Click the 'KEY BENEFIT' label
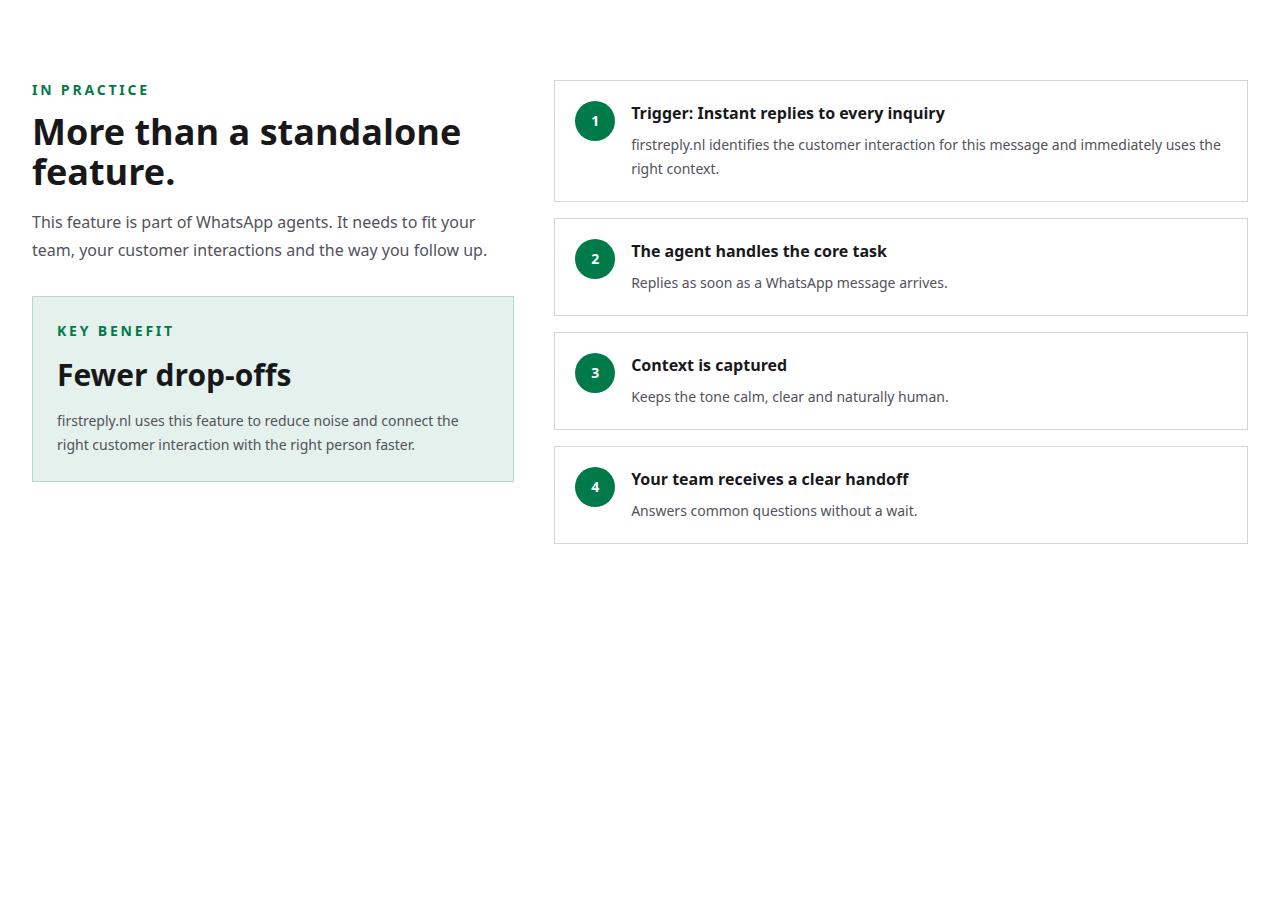The height and width of the screenshot is (900, 1280). point(116,331)
